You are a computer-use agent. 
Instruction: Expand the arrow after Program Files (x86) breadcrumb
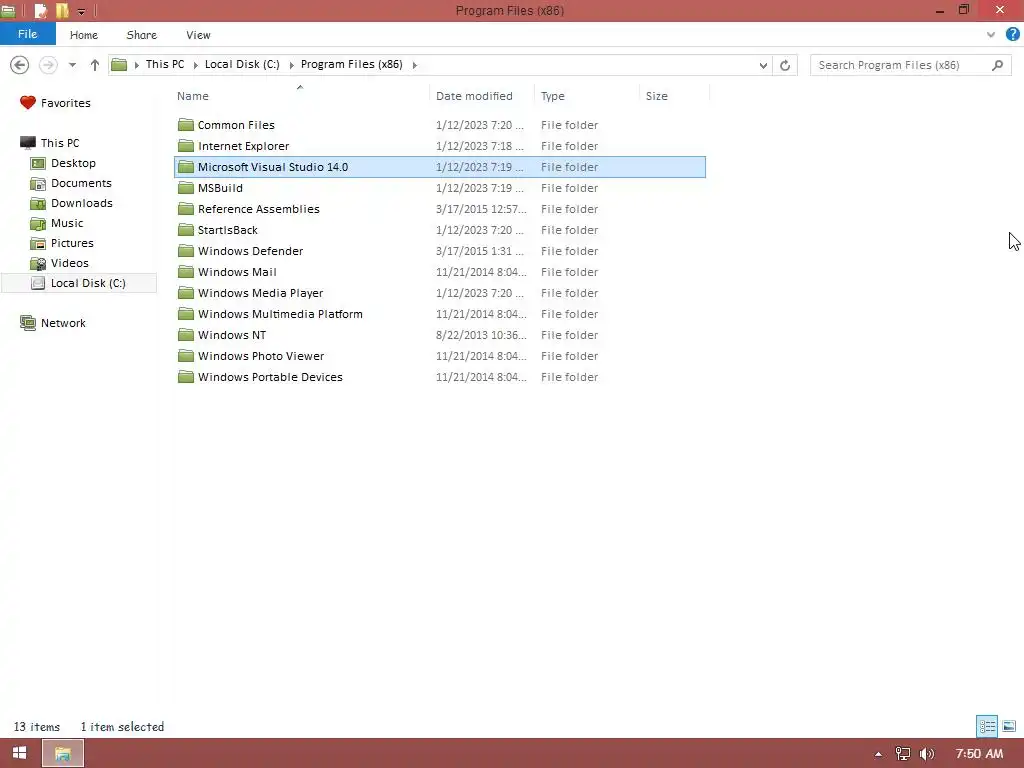click(x=415, y=65)
